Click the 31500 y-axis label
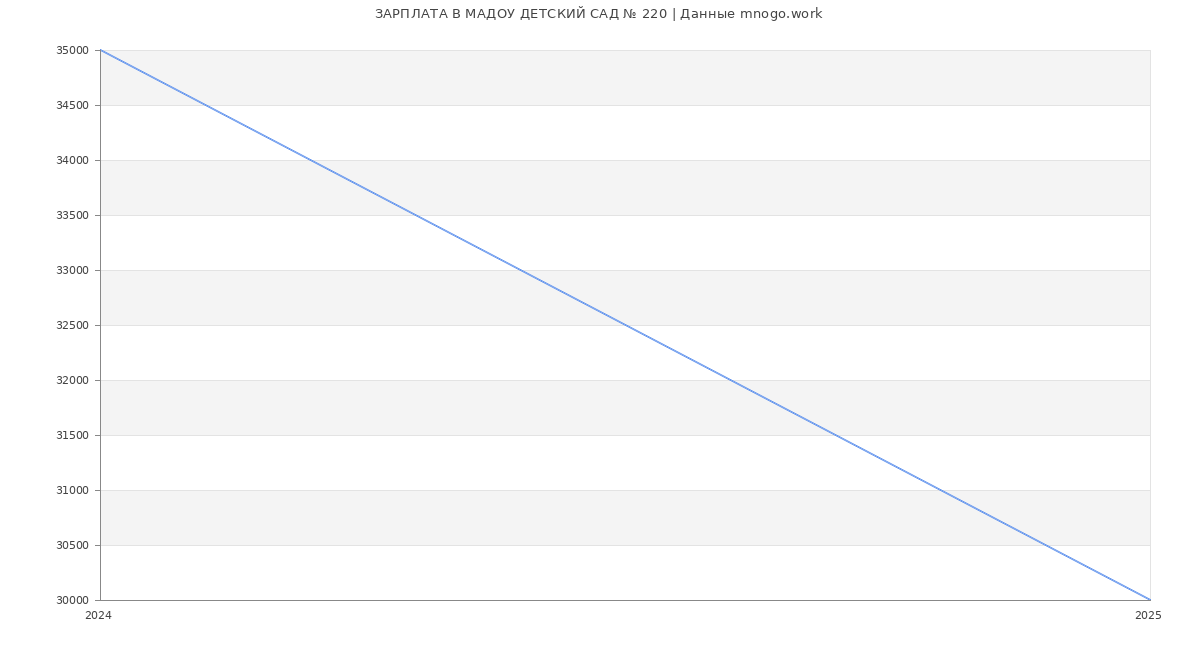Viewport: 1200px width, 650px height. tap(73, 435)
